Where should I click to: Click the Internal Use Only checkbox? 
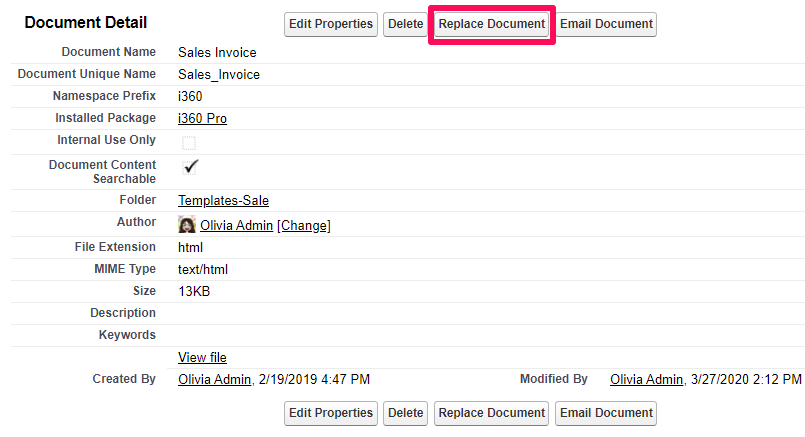point(189,143)
